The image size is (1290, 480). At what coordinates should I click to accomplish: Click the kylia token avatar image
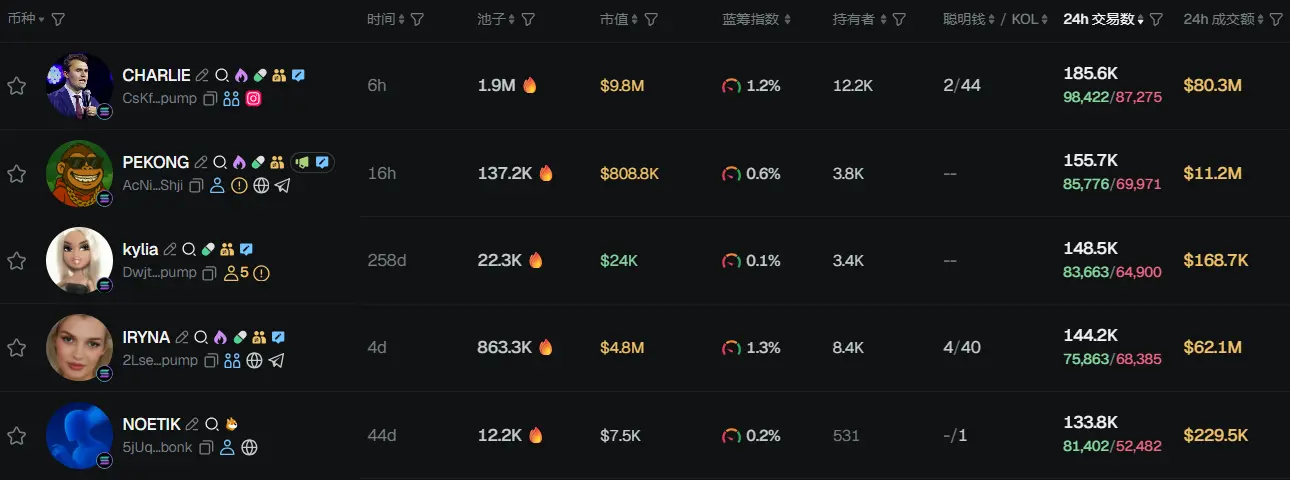[79, 260]
